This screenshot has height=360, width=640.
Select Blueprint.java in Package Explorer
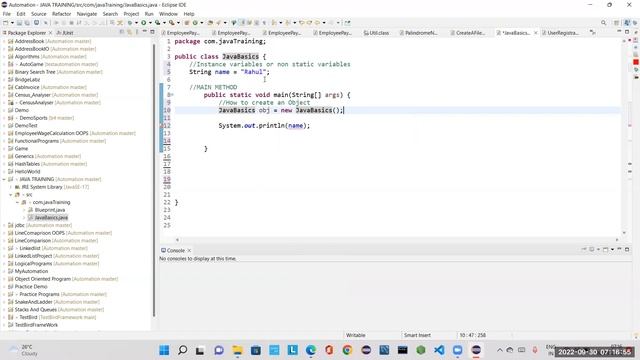click(47, 210)
